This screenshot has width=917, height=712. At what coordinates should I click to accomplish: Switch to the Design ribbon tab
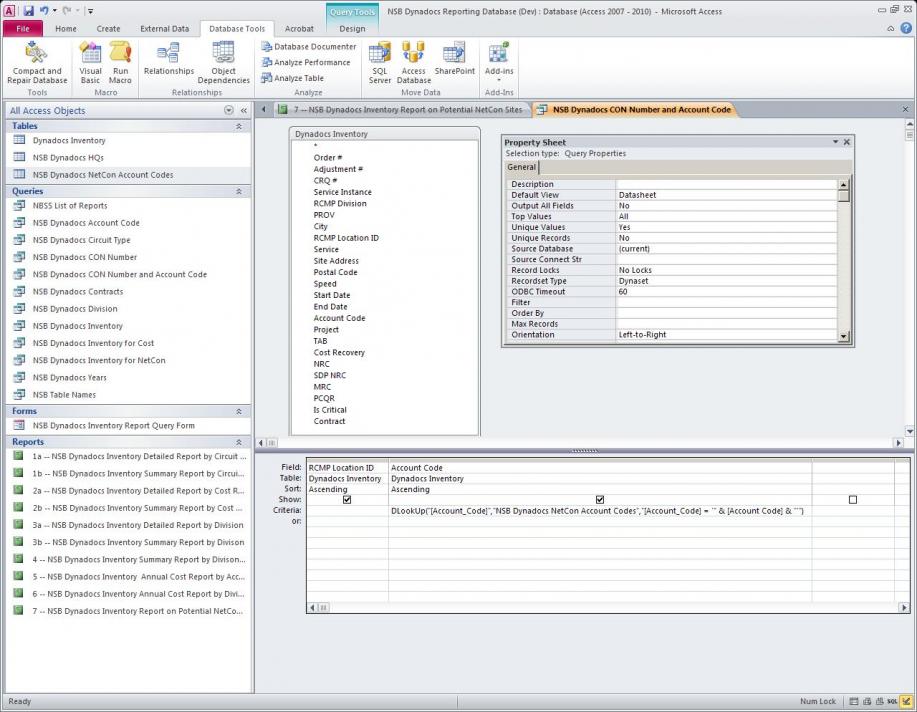tap(352, 29)
